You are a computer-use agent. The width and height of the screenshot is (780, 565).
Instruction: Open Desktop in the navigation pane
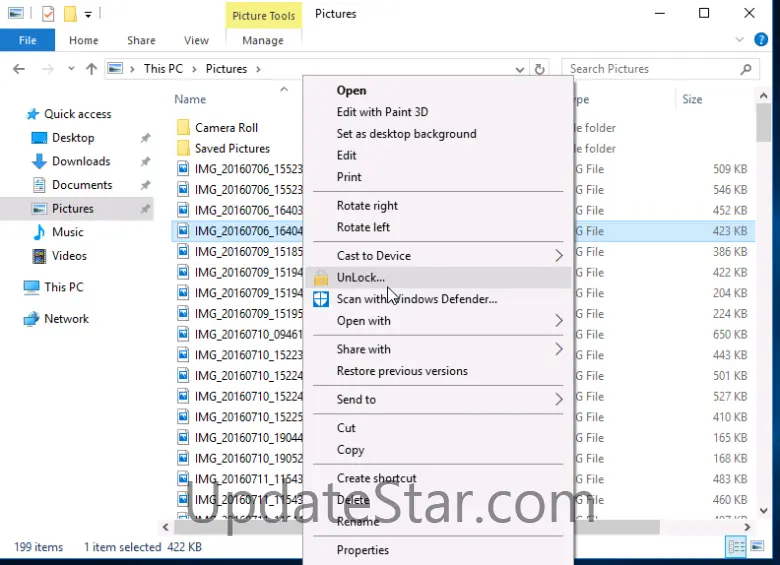click(73, 138)
